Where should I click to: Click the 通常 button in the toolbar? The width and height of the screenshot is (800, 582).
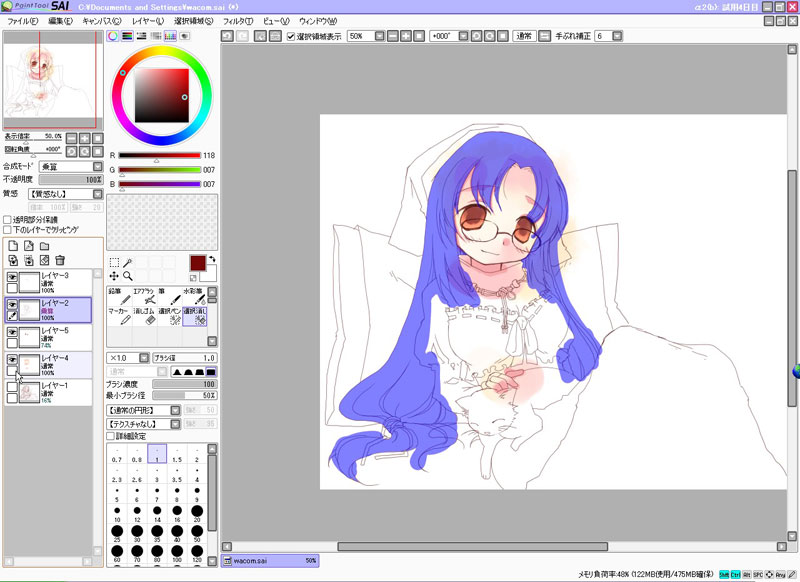pyautogui.click(x=524, y=36)
